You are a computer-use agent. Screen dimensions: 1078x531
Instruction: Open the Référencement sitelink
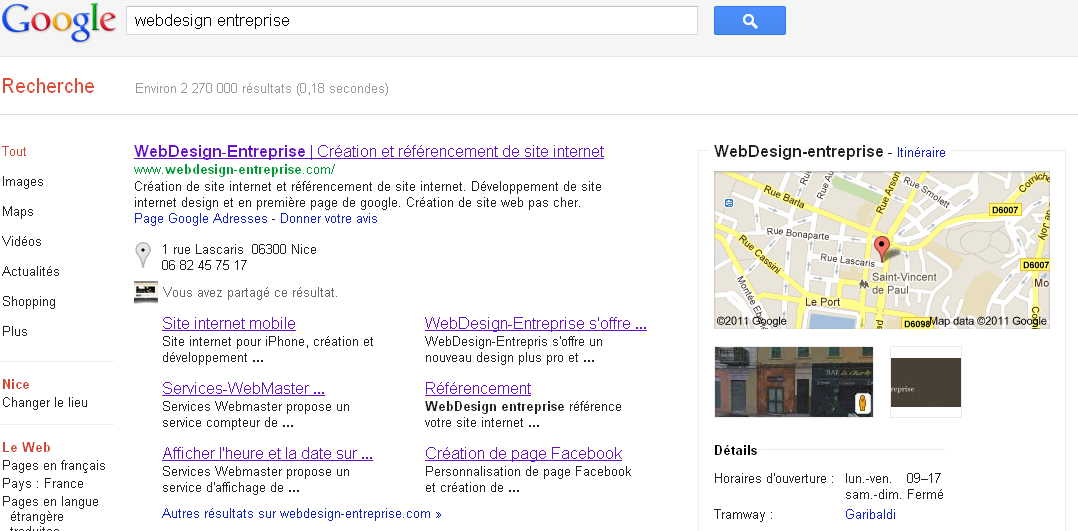pos(478,389)
